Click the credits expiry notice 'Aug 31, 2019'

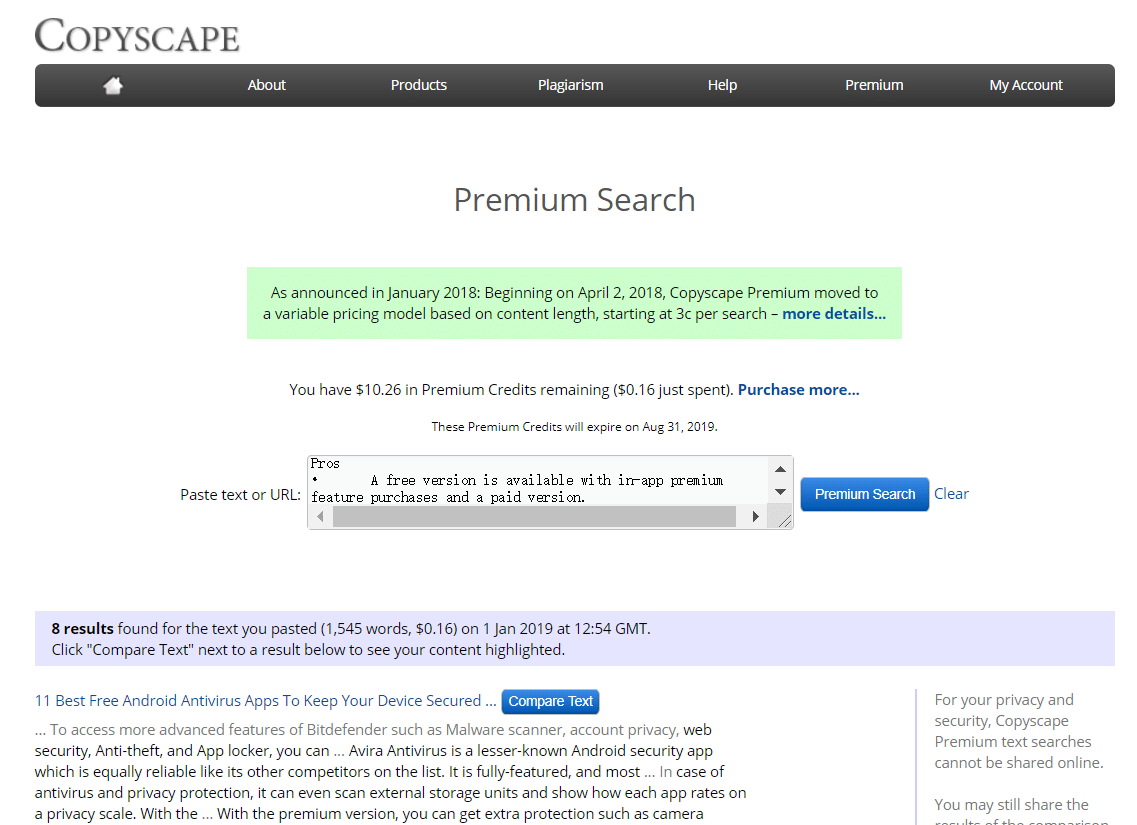(679, 427)
